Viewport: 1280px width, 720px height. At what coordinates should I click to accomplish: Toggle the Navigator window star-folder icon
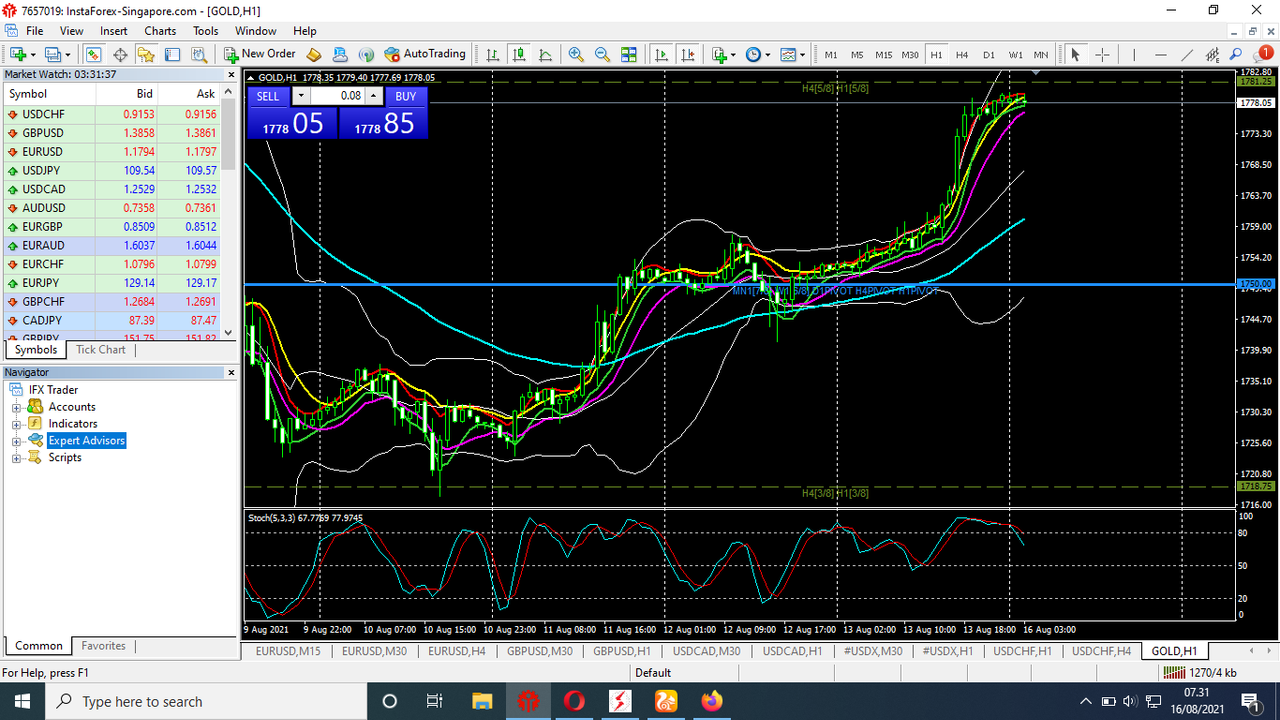click(x=146, y=54)
